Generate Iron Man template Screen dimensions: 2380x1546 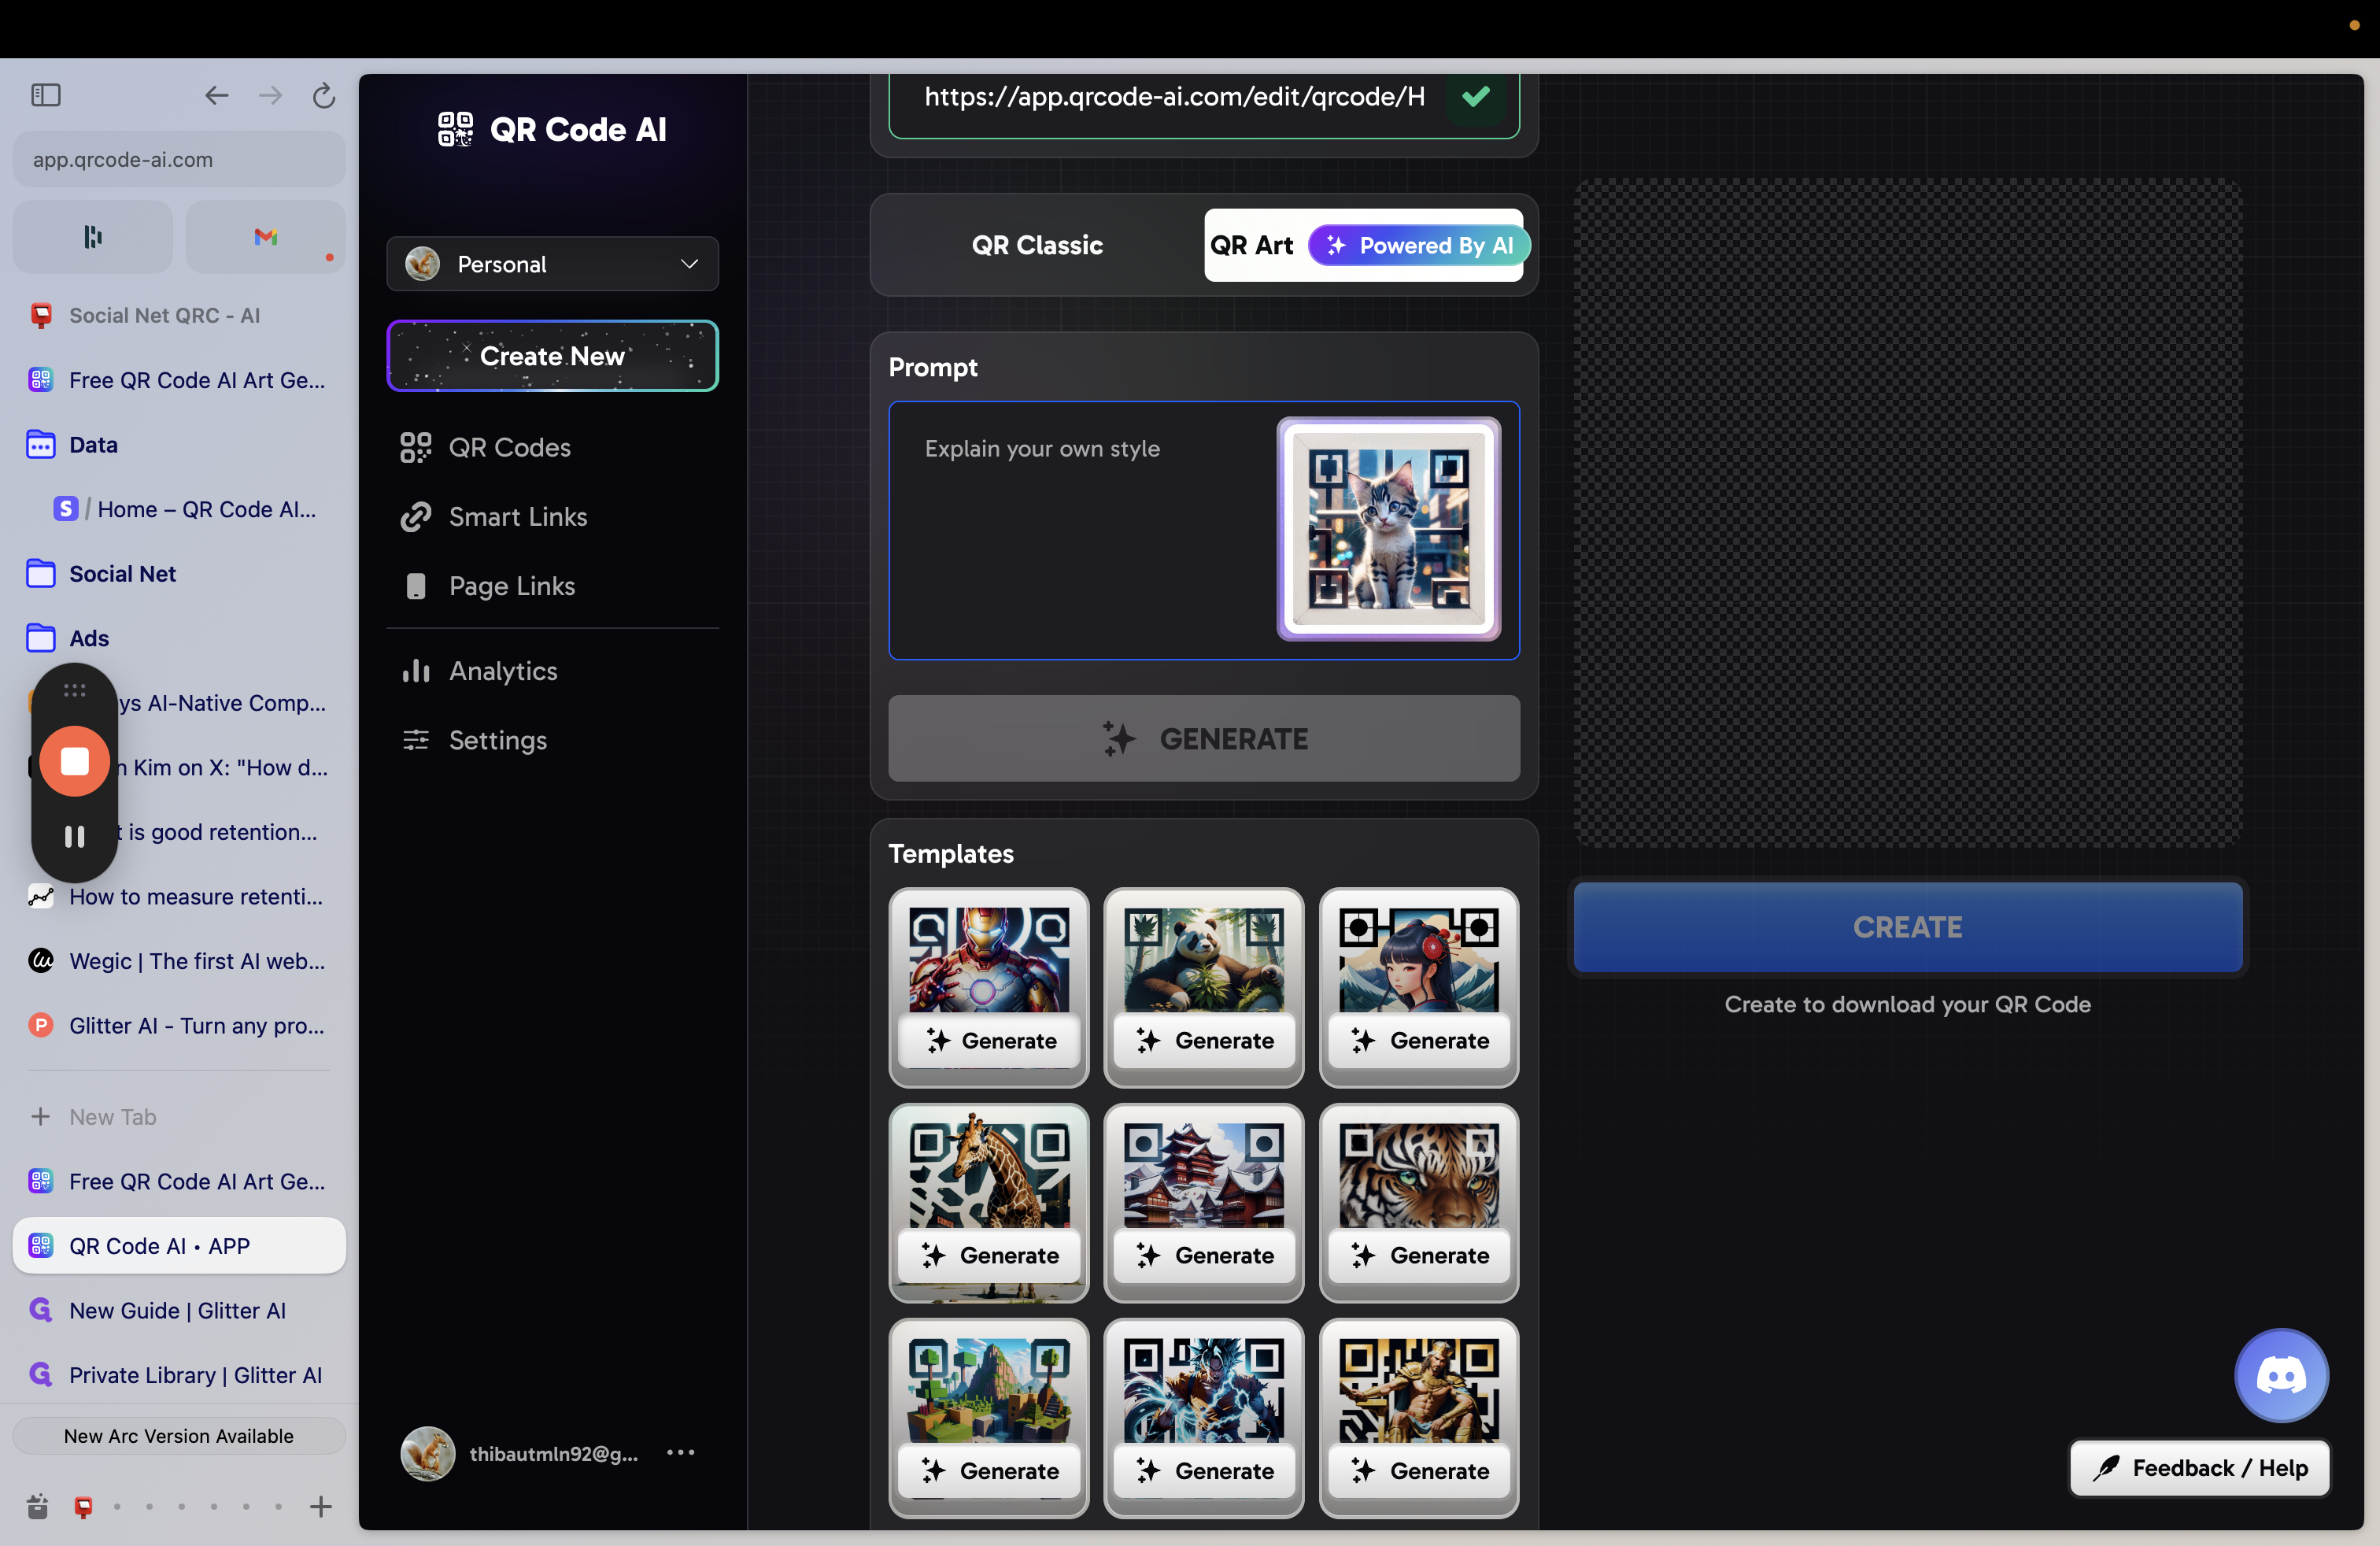[989, 1040]
